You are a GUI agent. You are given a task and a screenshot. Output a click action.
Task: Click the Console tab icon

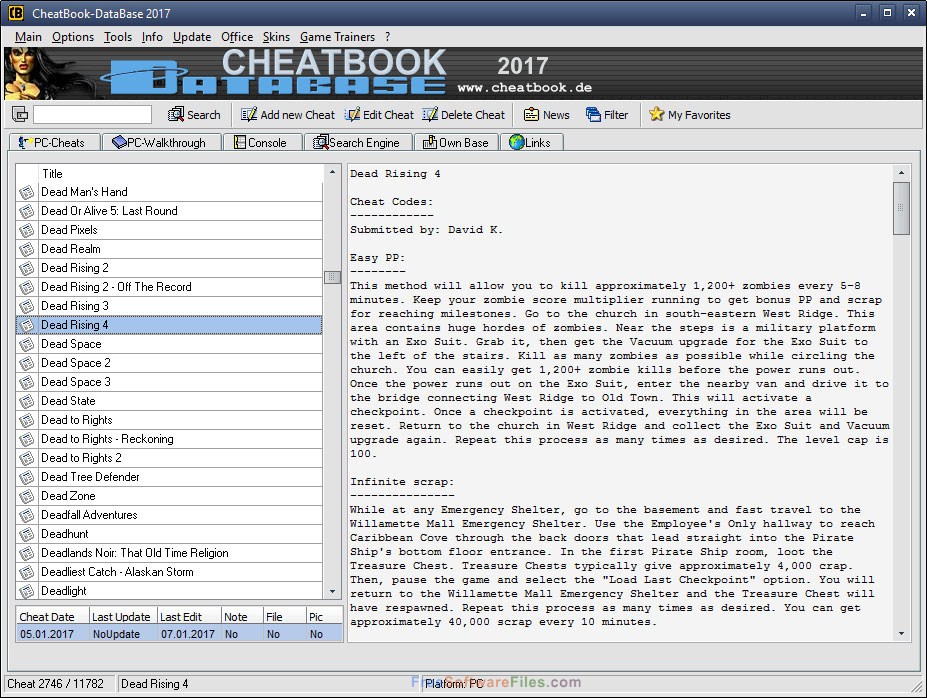point(239,142)
